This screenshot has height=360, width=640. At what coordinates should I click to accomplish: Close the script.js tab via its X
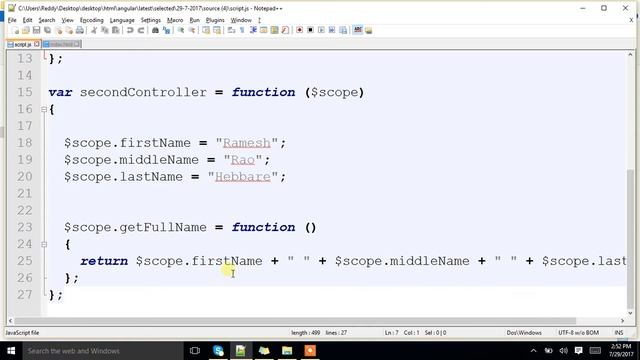(x=37, y=44)
